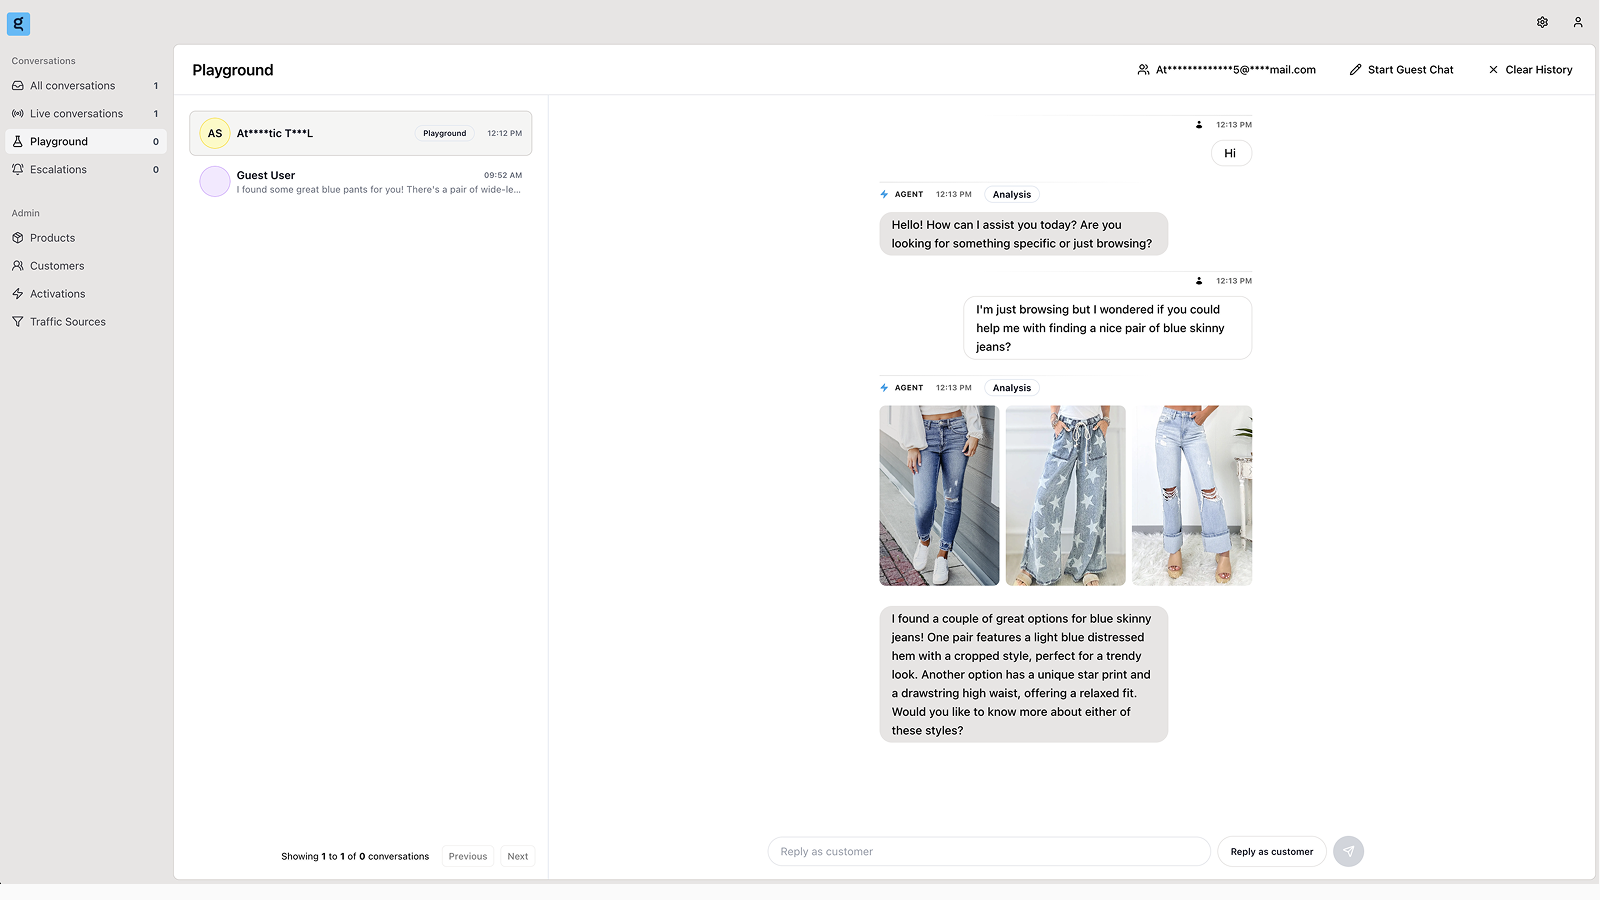Go to Next page of conversations
Viewport: 1600px width, 900px height.
(518, 856)
